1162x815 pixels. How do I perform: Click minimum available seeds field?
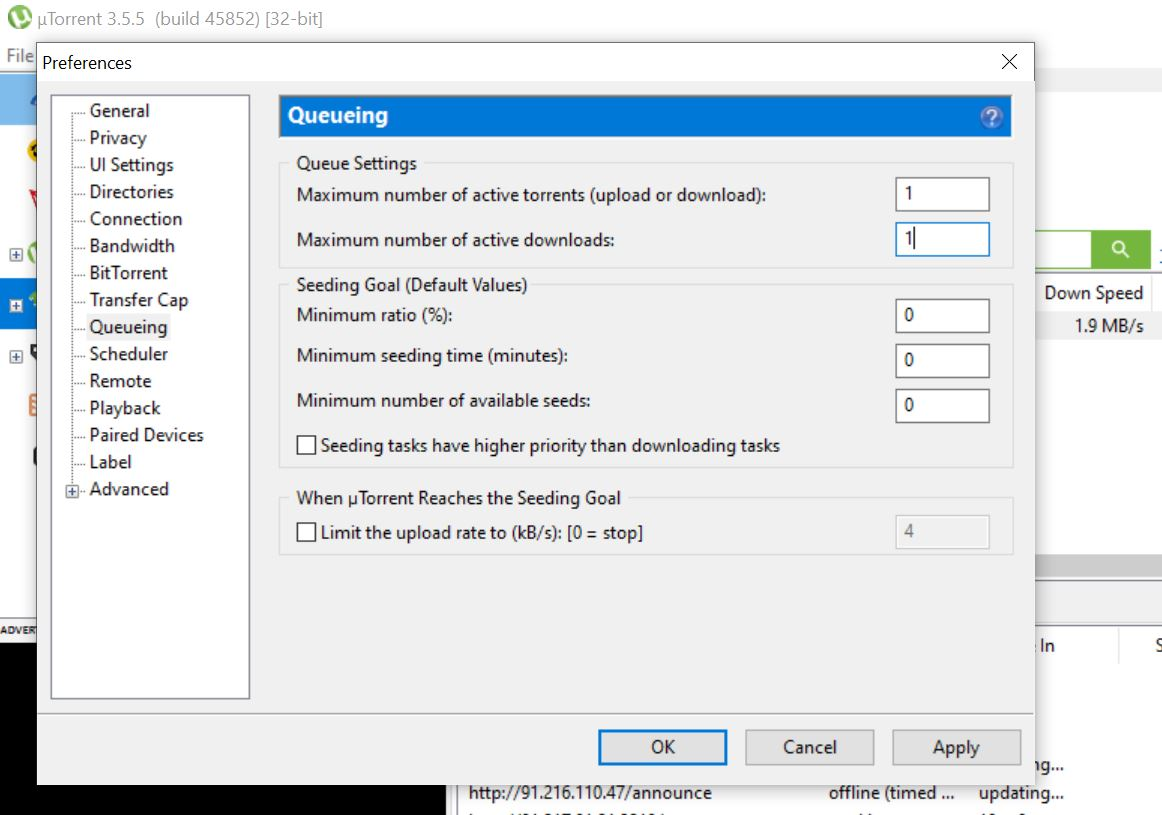(942, 406)
